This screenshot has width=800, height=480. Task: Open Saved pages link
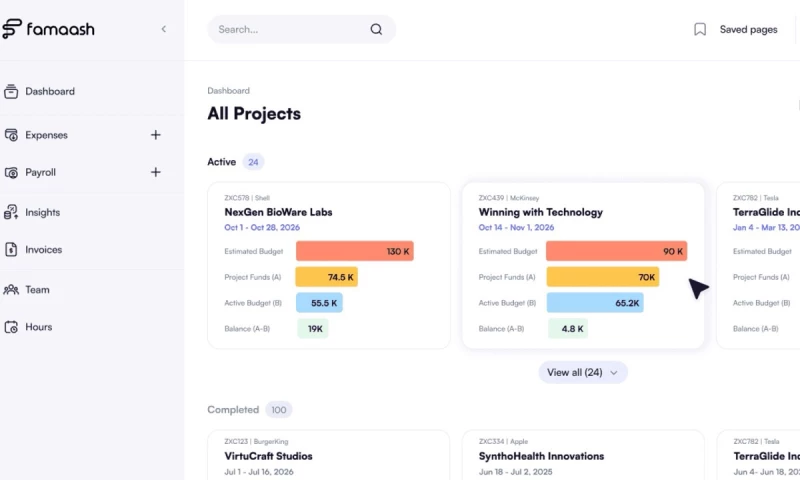point(748,30)
